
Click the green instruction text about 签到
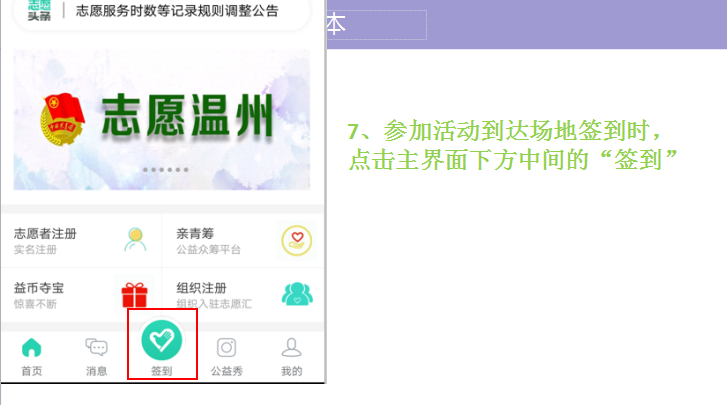[x=513, y=146]
